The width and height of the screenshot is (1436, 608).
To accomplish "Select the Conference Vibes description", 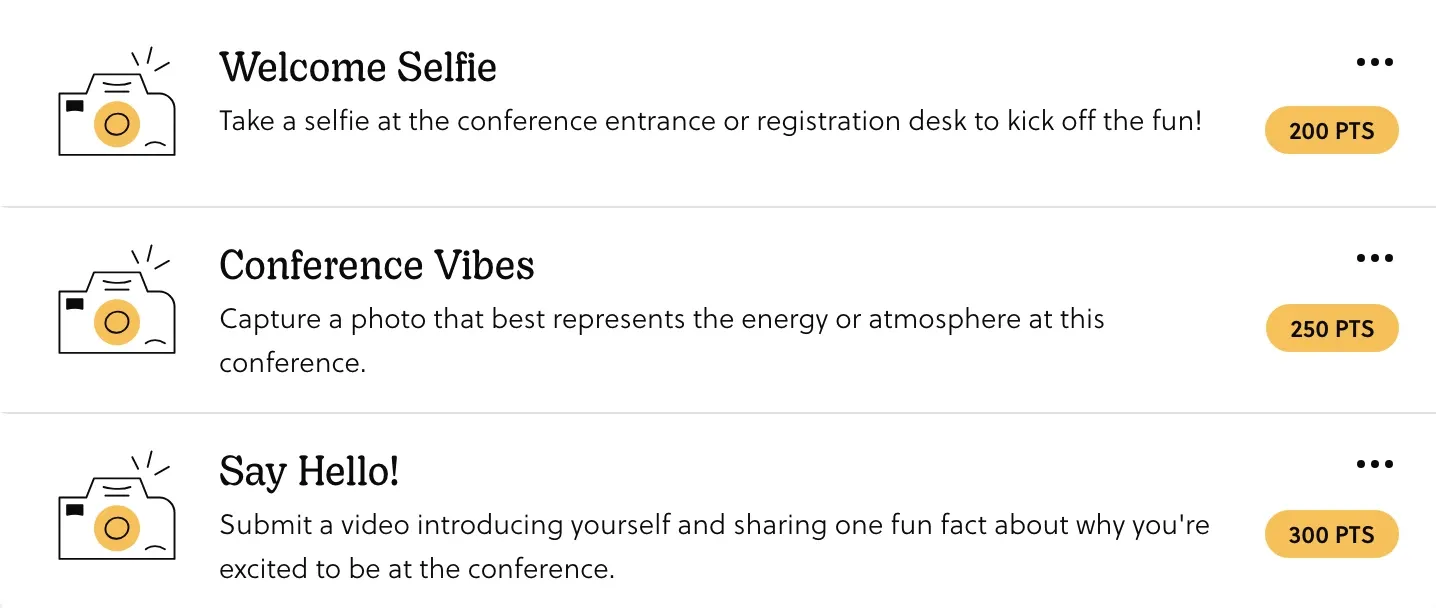I will coord(661,340).
